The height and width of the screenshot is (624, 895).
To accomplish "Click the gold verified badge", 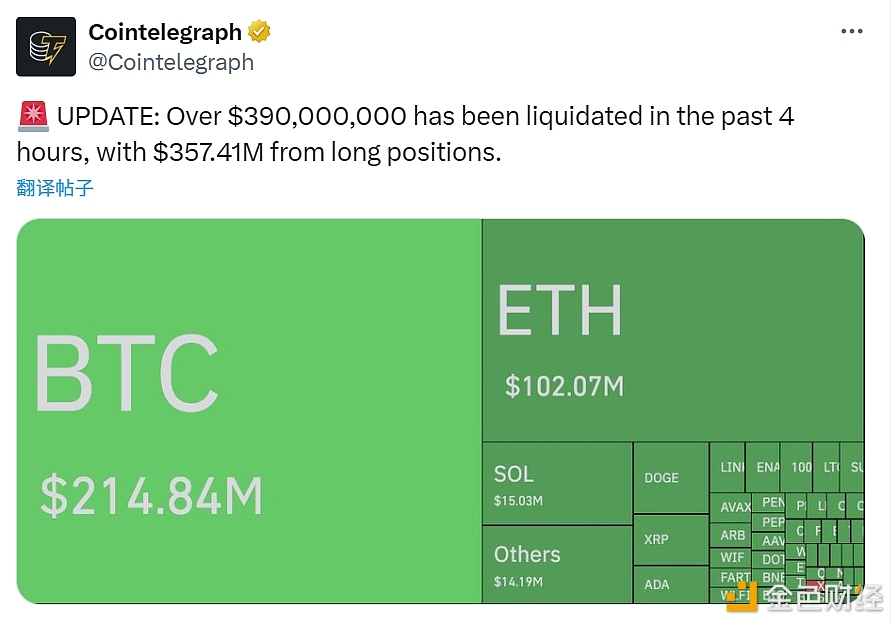I will [259, 32].
